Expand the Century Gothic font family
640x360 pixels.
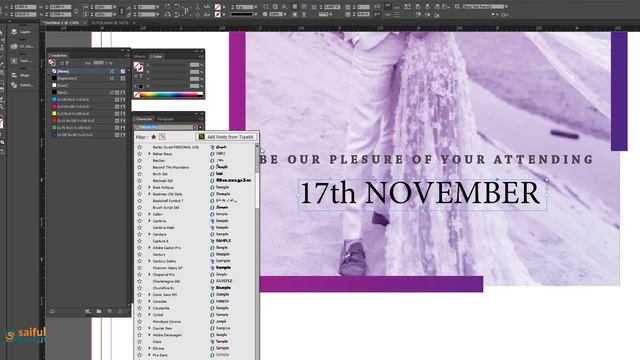(149, 261)
